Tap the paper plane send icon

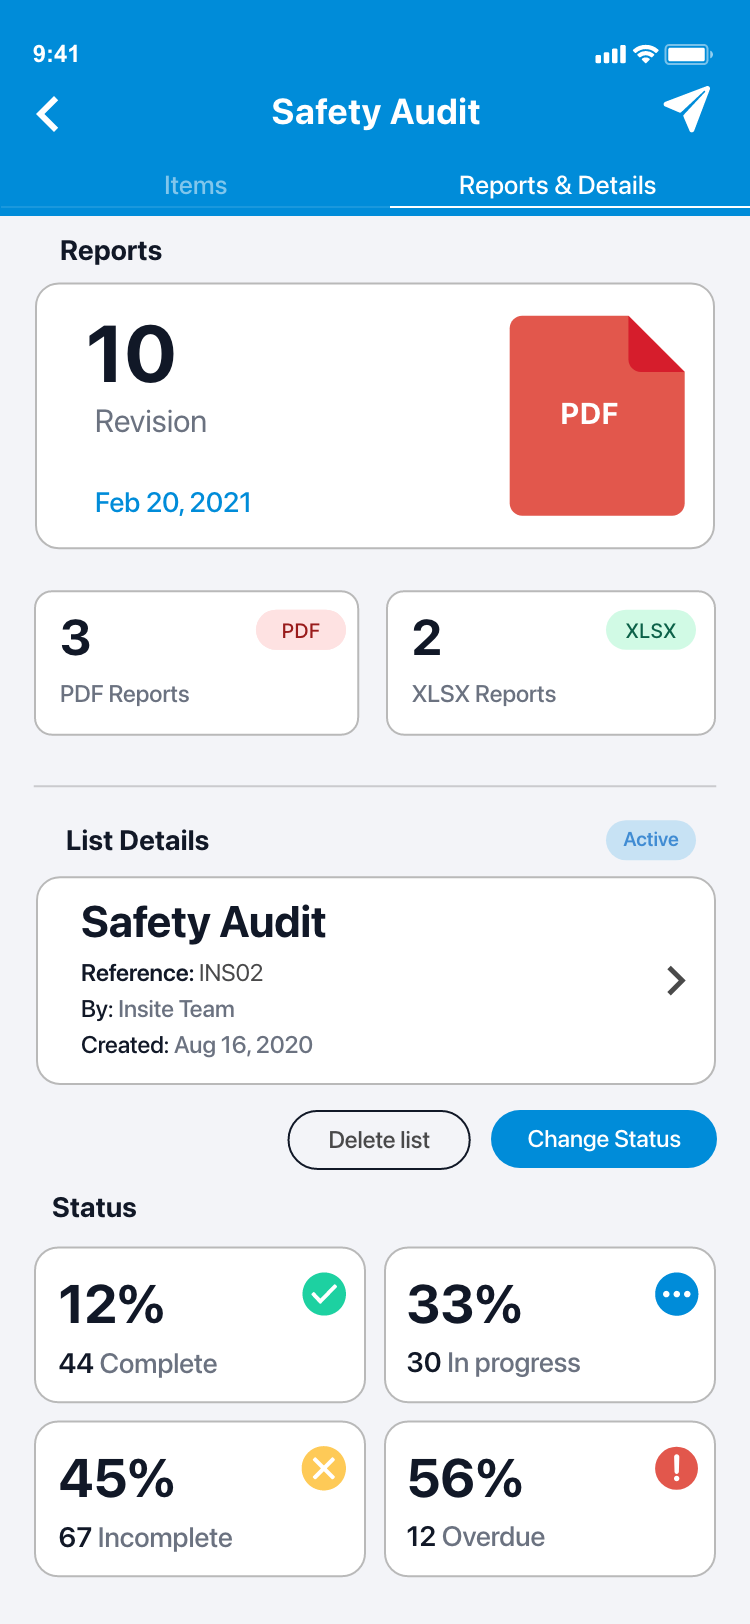pos(686,109)
